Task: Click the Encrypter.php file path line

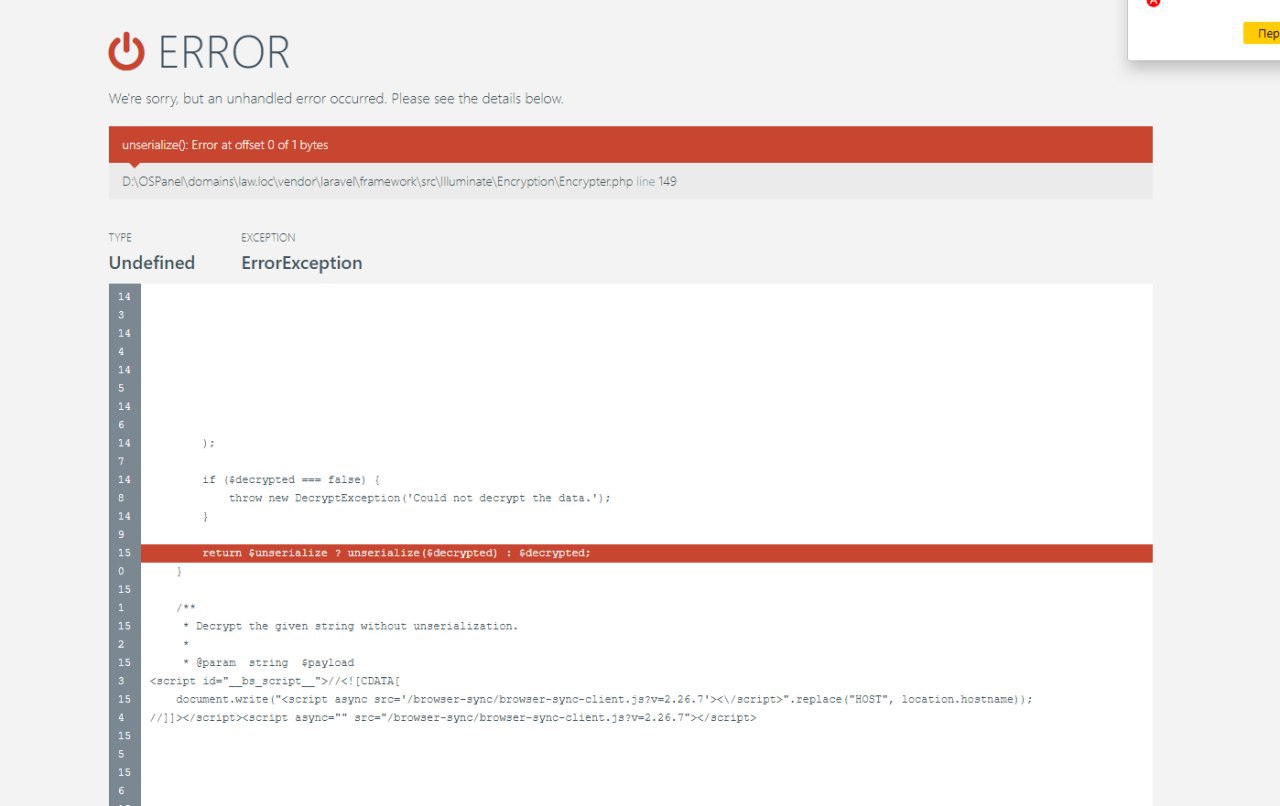Action: pyautogui.click(x=399, y=182)
